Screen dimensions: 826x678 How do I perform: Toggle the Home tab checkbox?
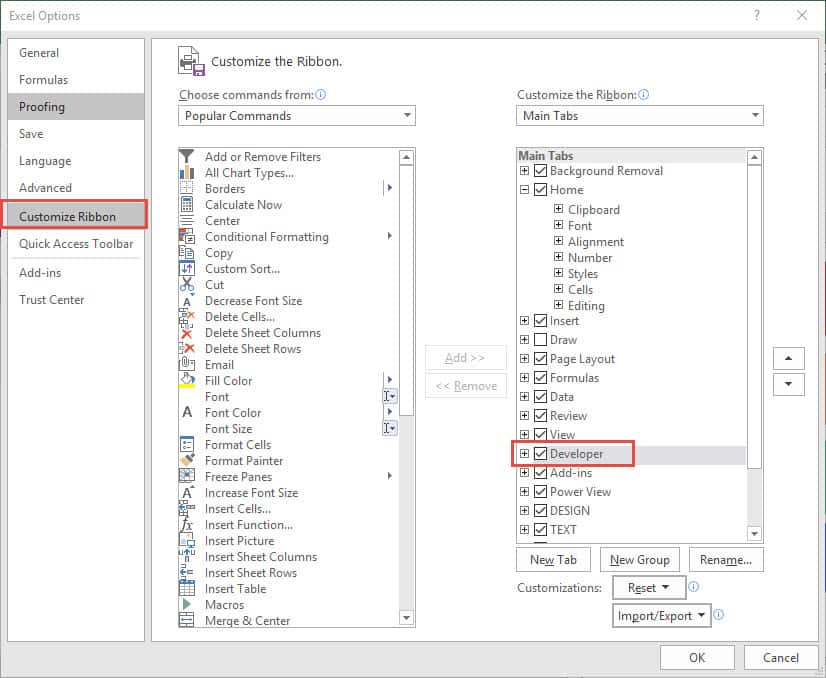pos(539,189)
